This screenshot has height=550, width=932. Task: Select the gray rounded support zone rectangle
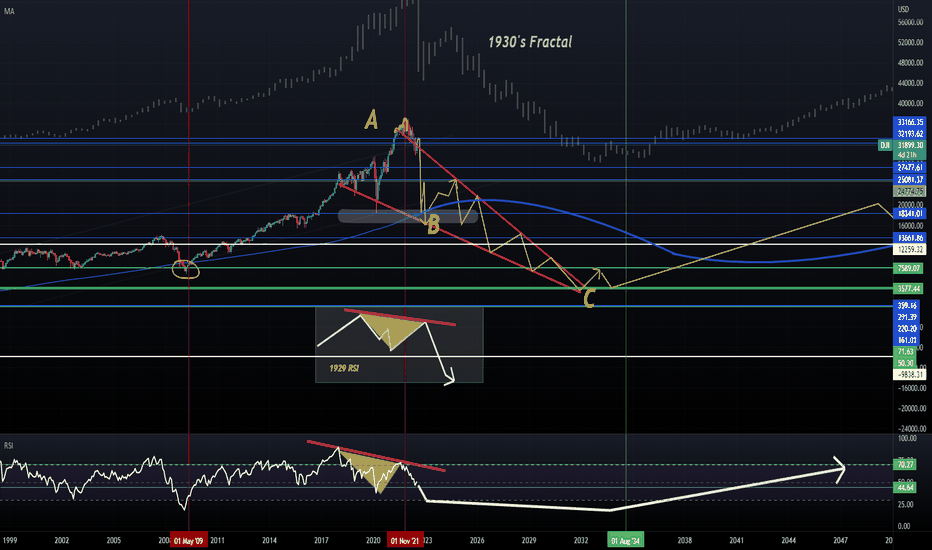408,216
